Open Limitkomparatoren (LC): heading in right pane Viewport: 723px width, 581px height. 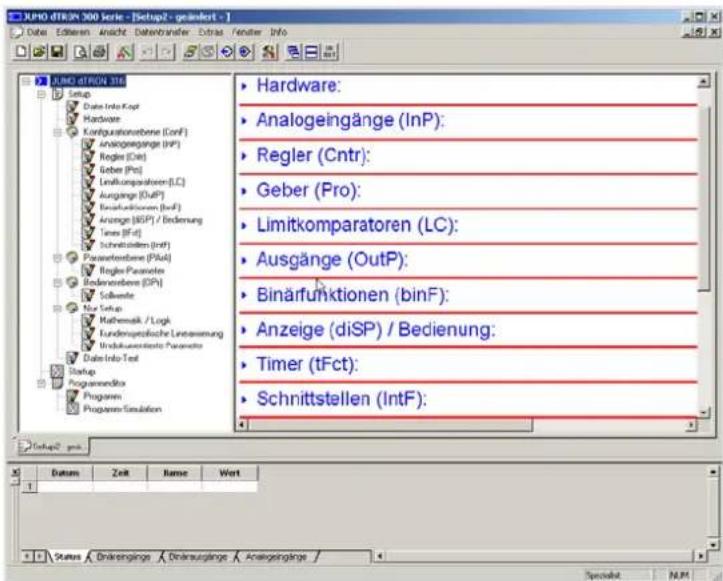coord(357,225)
